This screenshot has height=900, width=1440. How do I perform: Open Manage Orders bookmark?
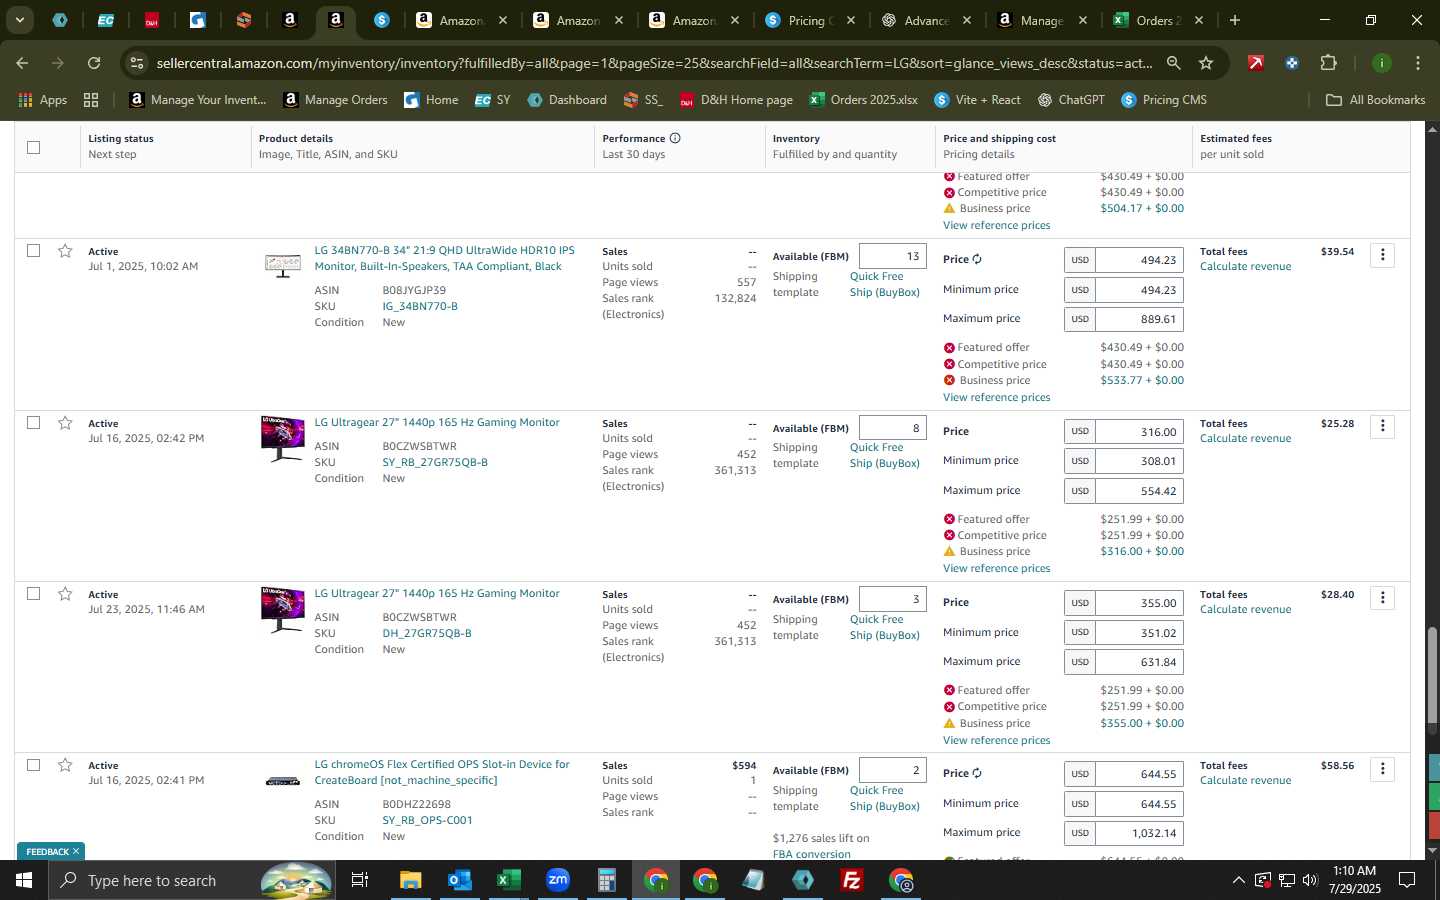click(336, 100)
